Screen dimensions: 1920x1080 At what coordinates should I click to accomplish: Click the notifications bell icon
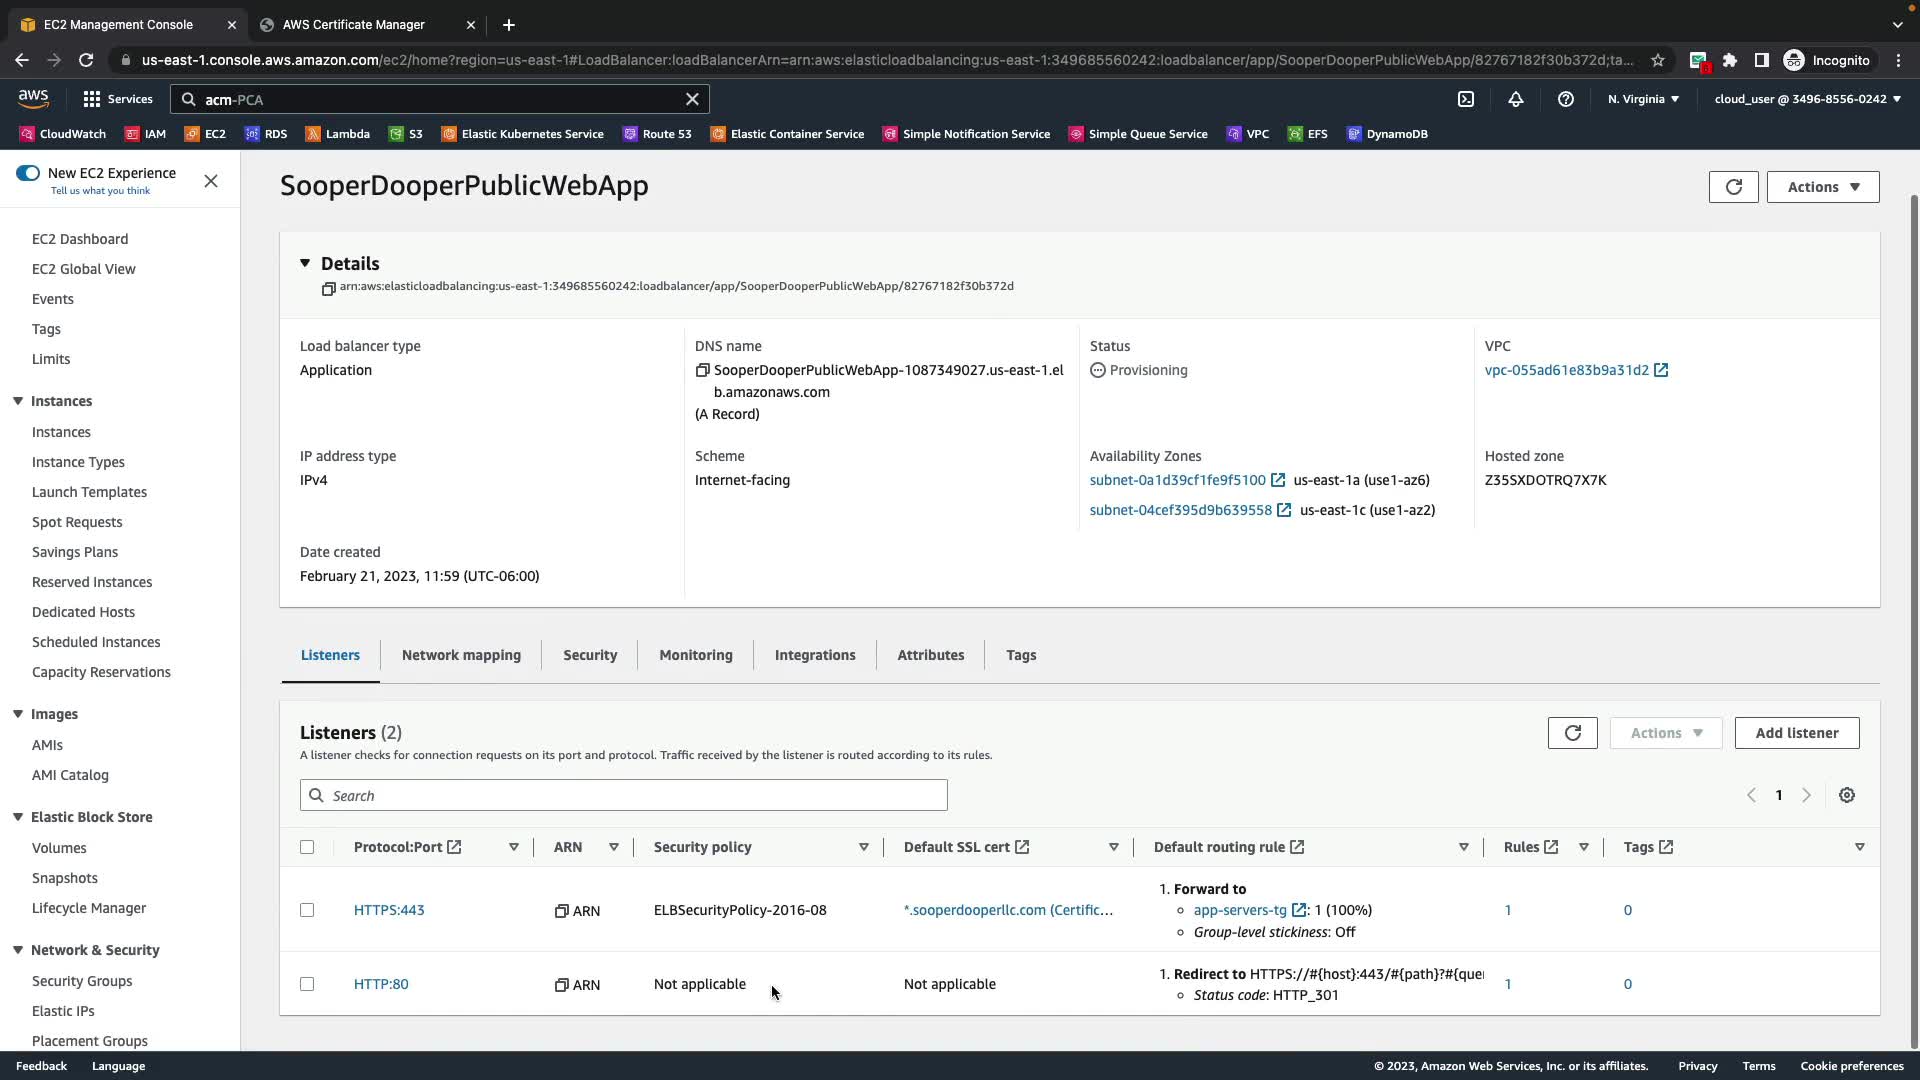point(1516,99)
